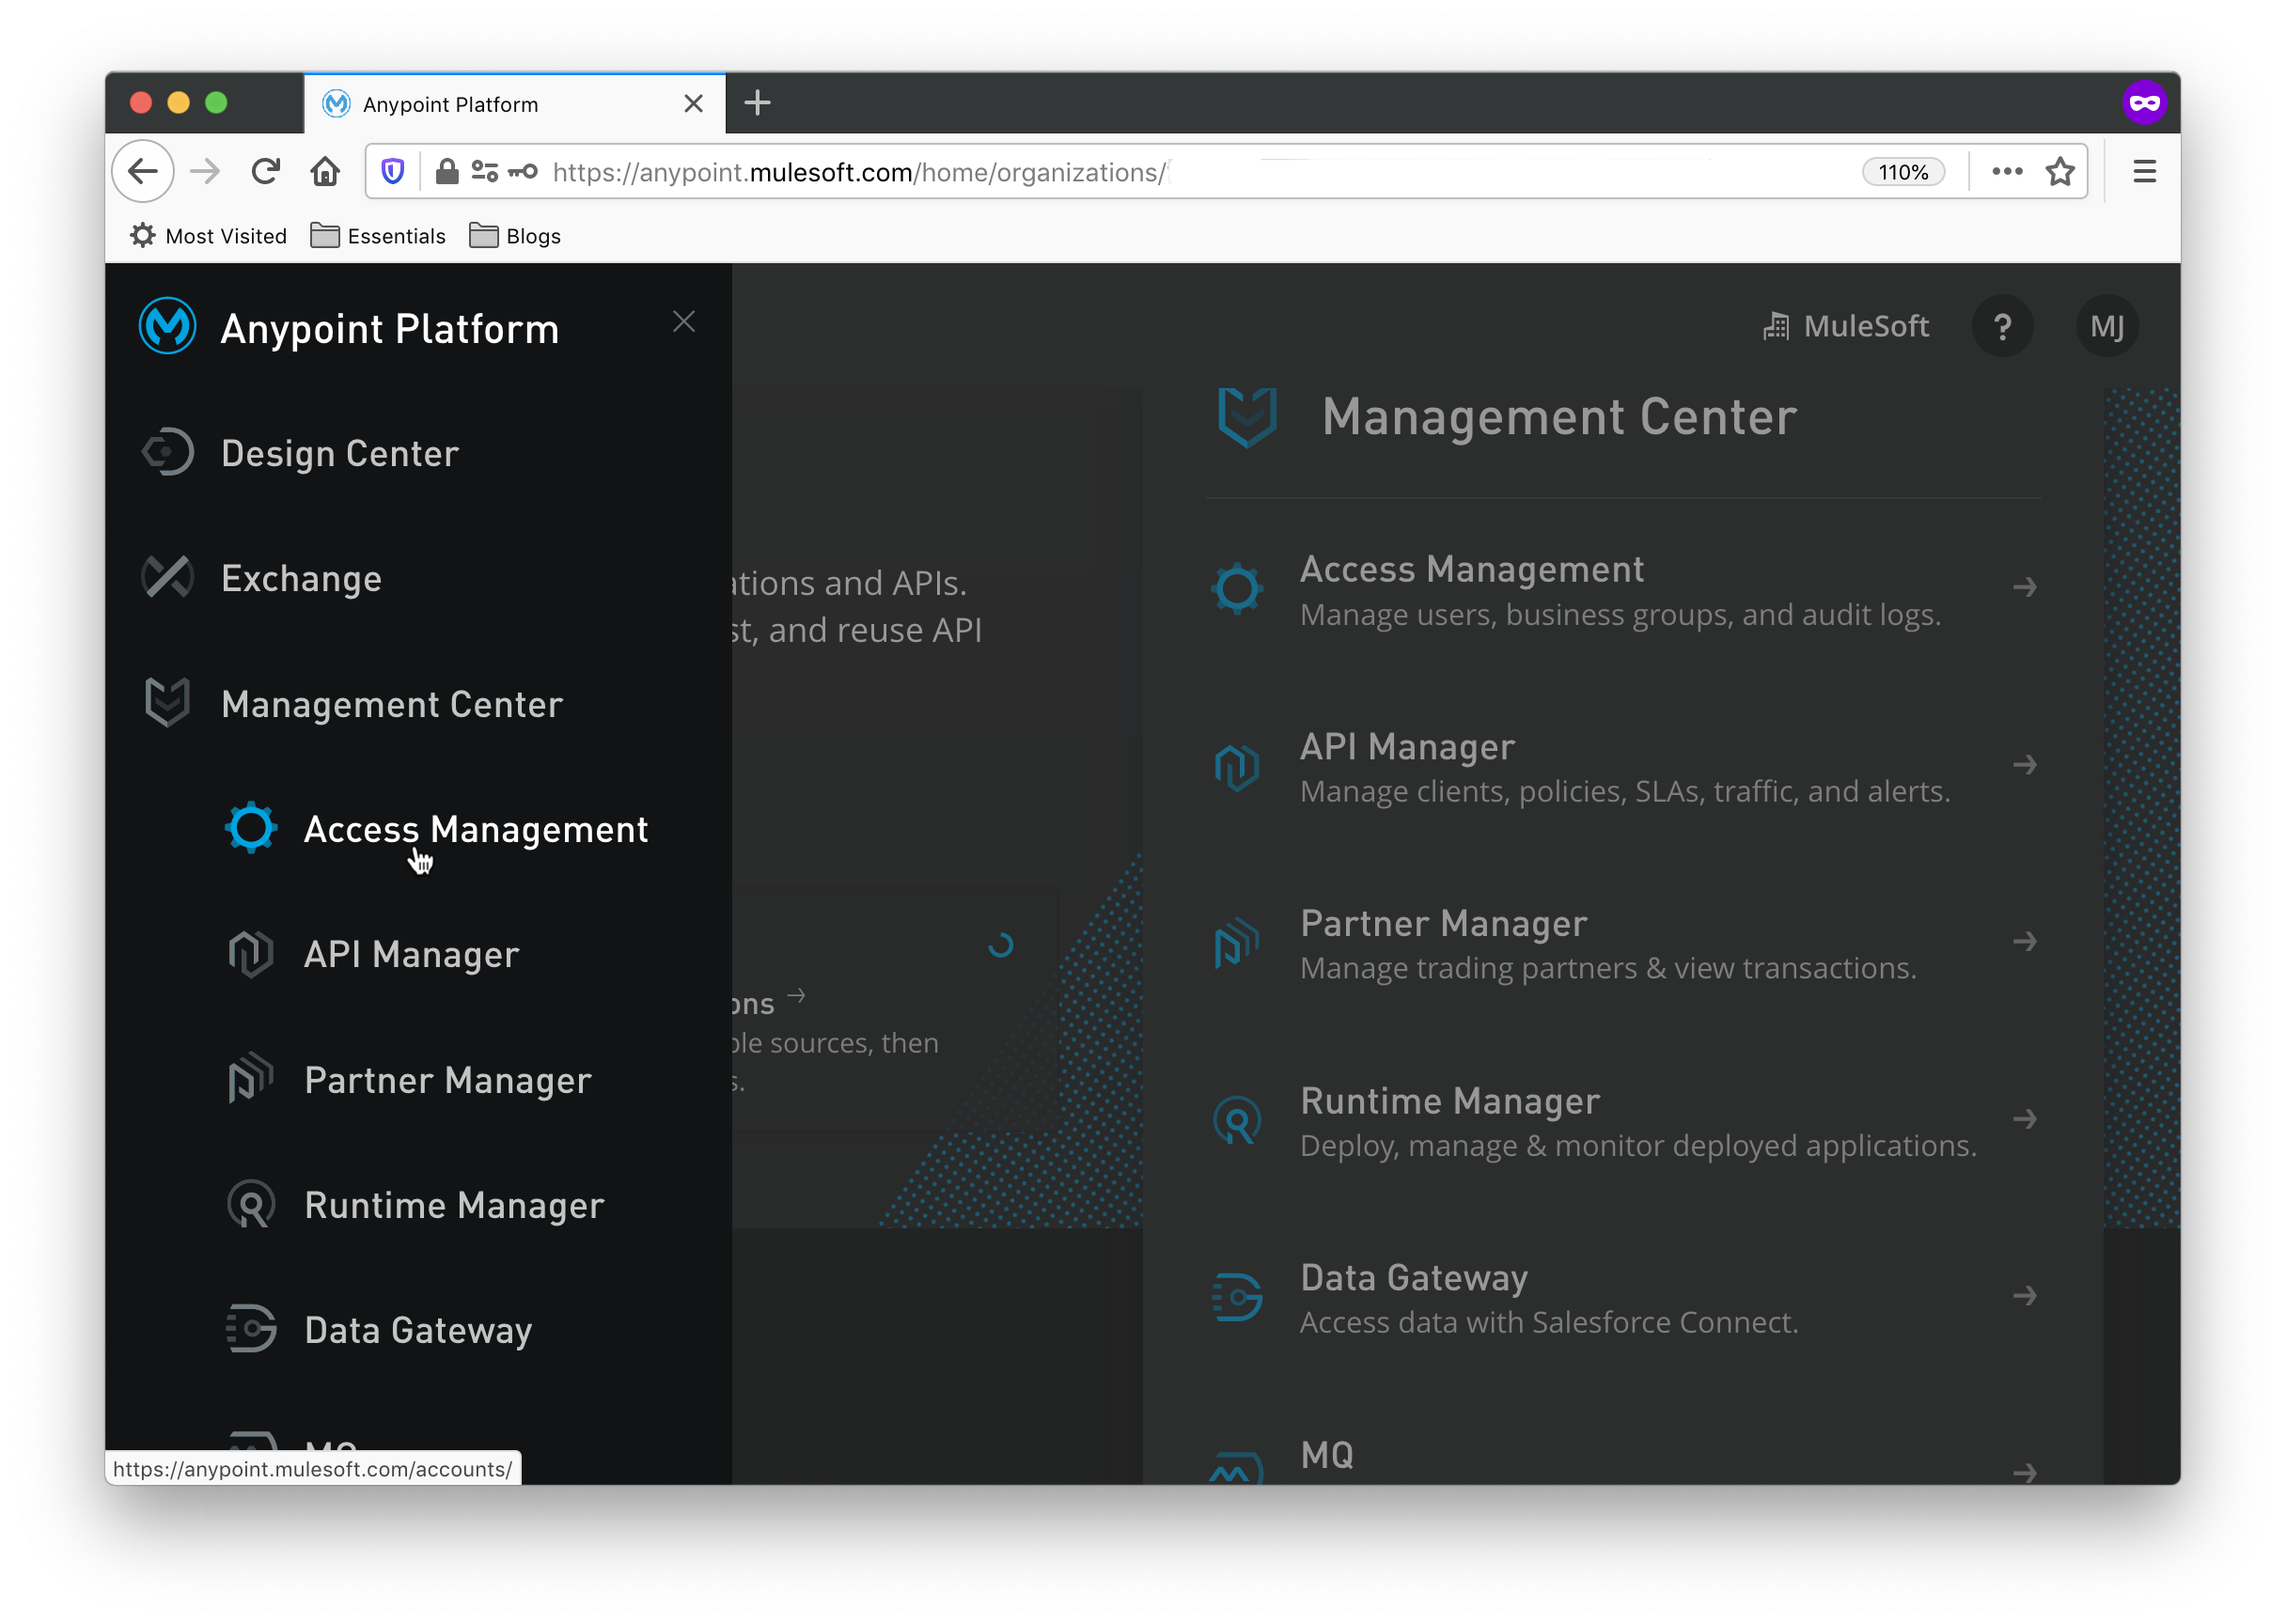
Task: Bookmark this page with the star icon
Action: (x=2060, y=172)
